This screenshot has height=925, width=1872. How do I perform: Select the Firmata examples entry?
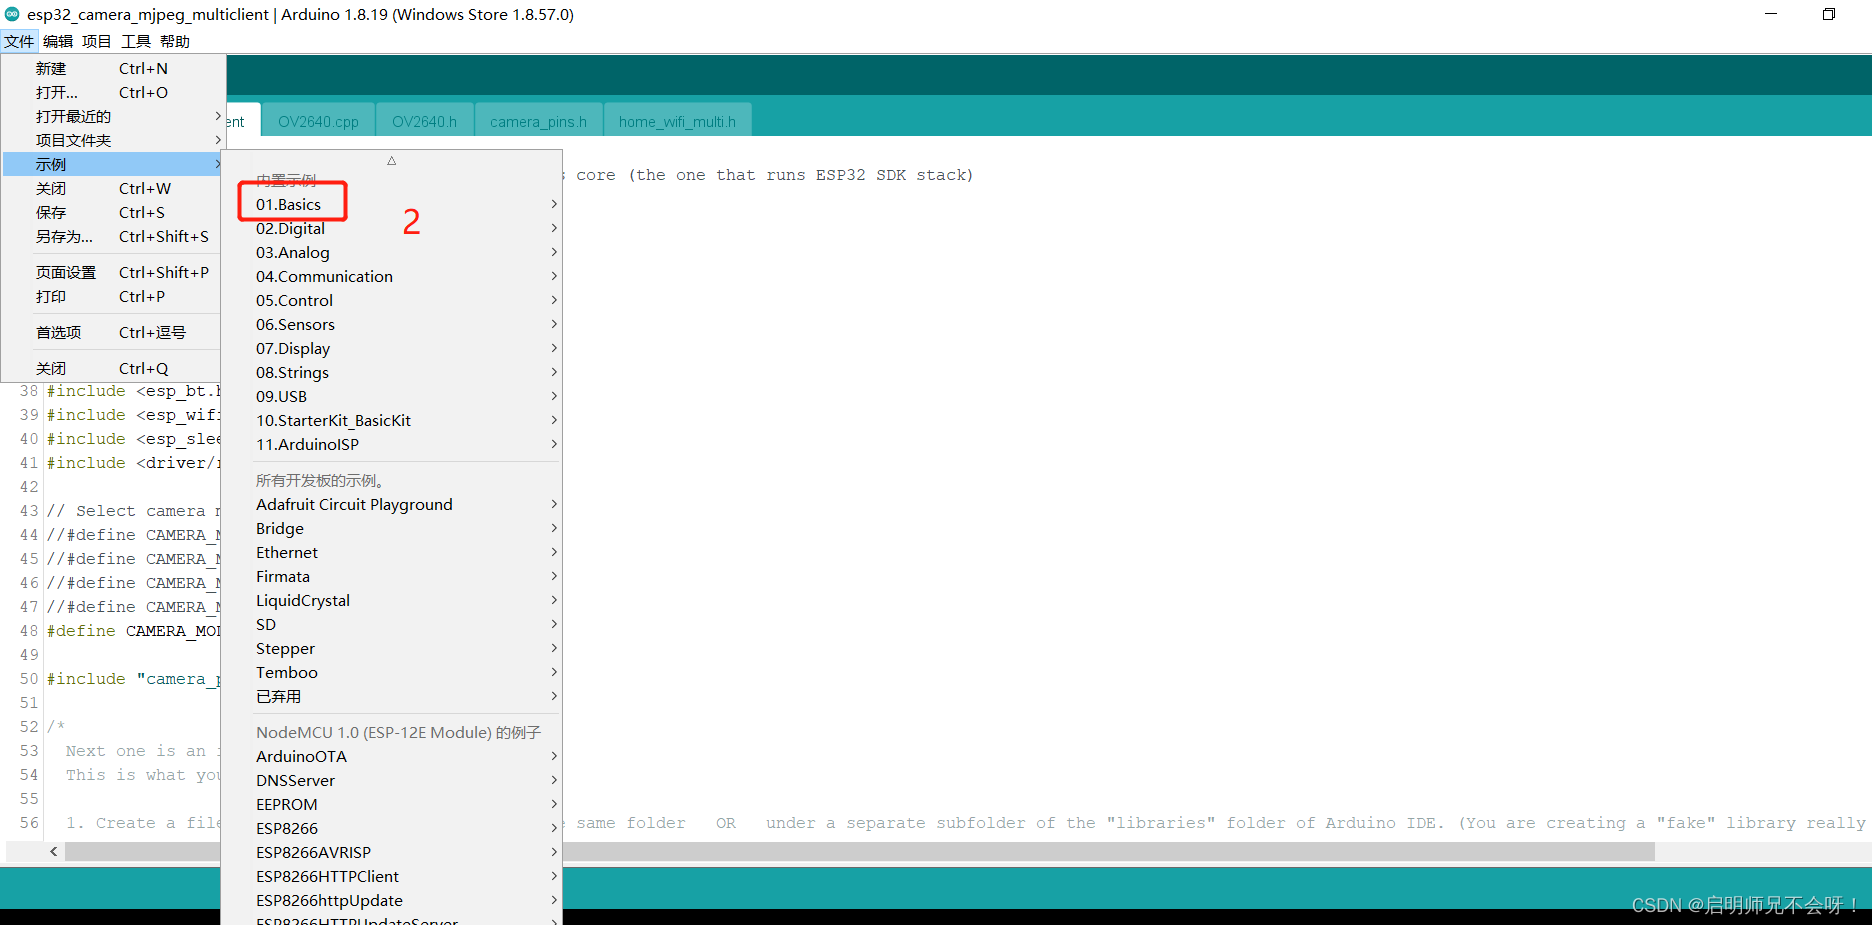click(x=282, y=576)
